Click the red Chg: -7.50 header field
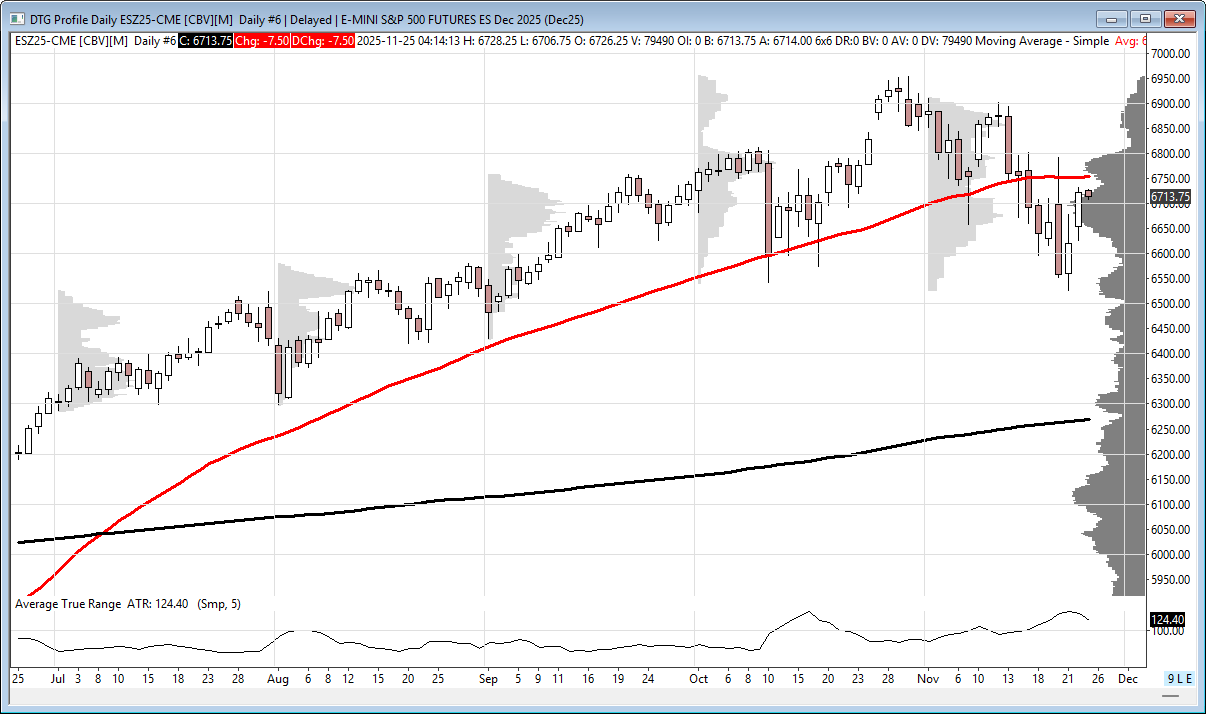1206x714 pixels. point(263,41)
